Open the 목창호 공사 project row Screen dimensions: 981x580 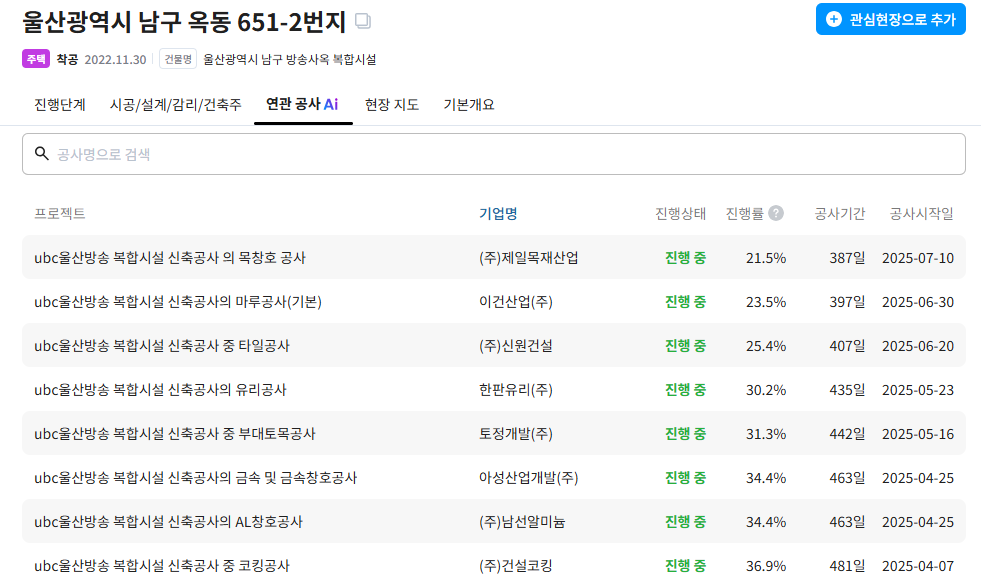point(170,258)
